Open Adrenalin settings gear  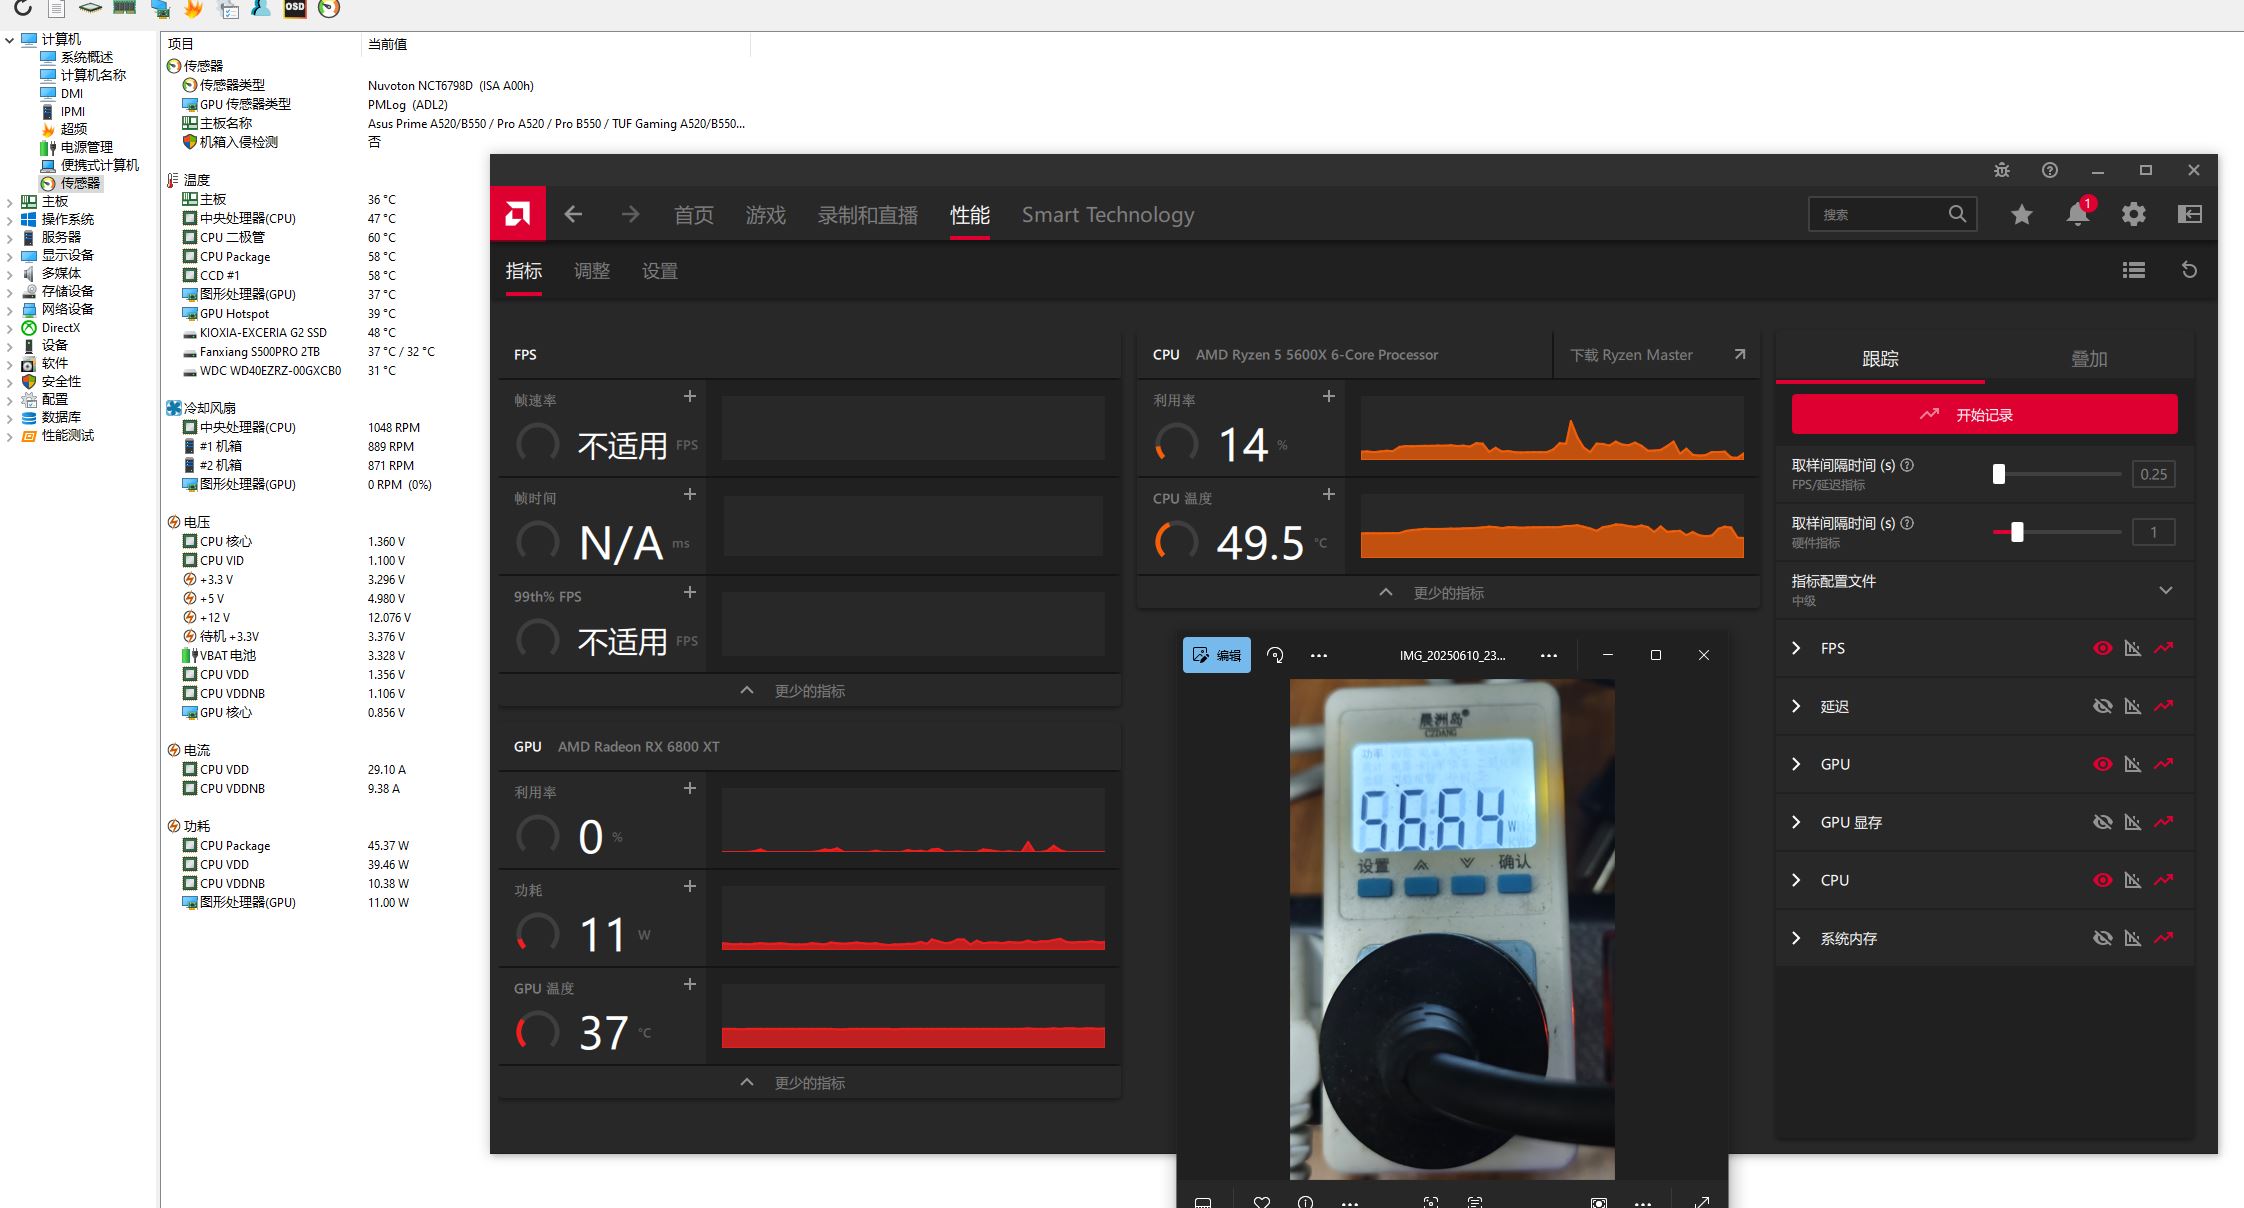pos(2133,213)
